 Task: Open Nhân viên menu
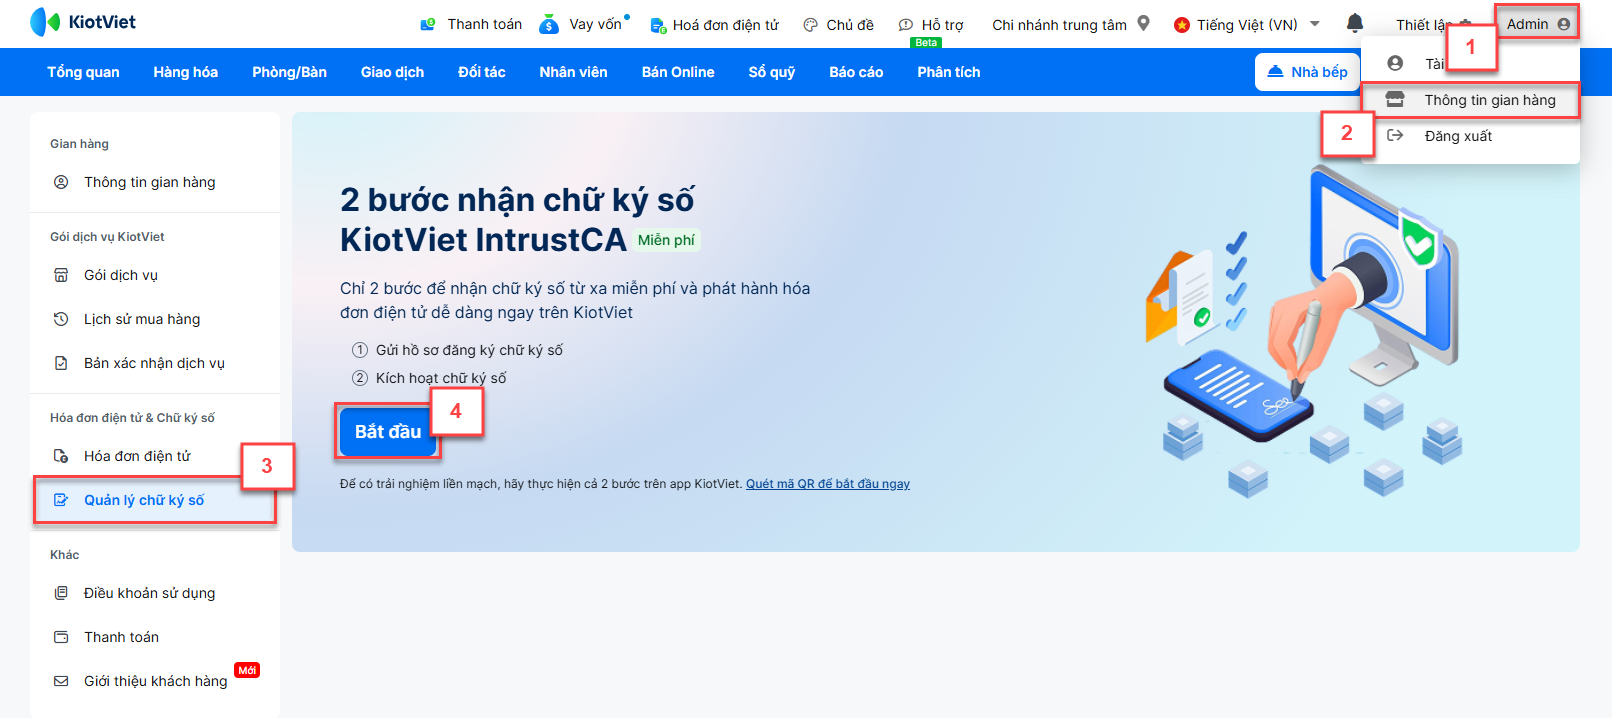(573, 72)
